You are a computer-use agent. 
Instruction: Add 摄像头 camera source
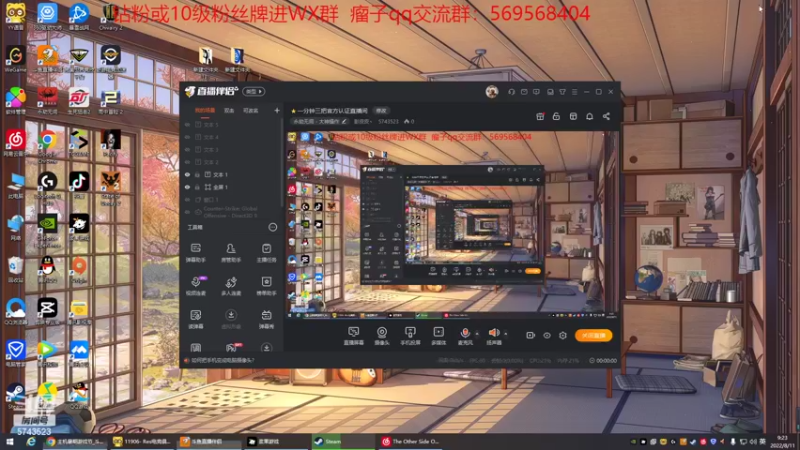pyautogui.click(x=382, y=336)
